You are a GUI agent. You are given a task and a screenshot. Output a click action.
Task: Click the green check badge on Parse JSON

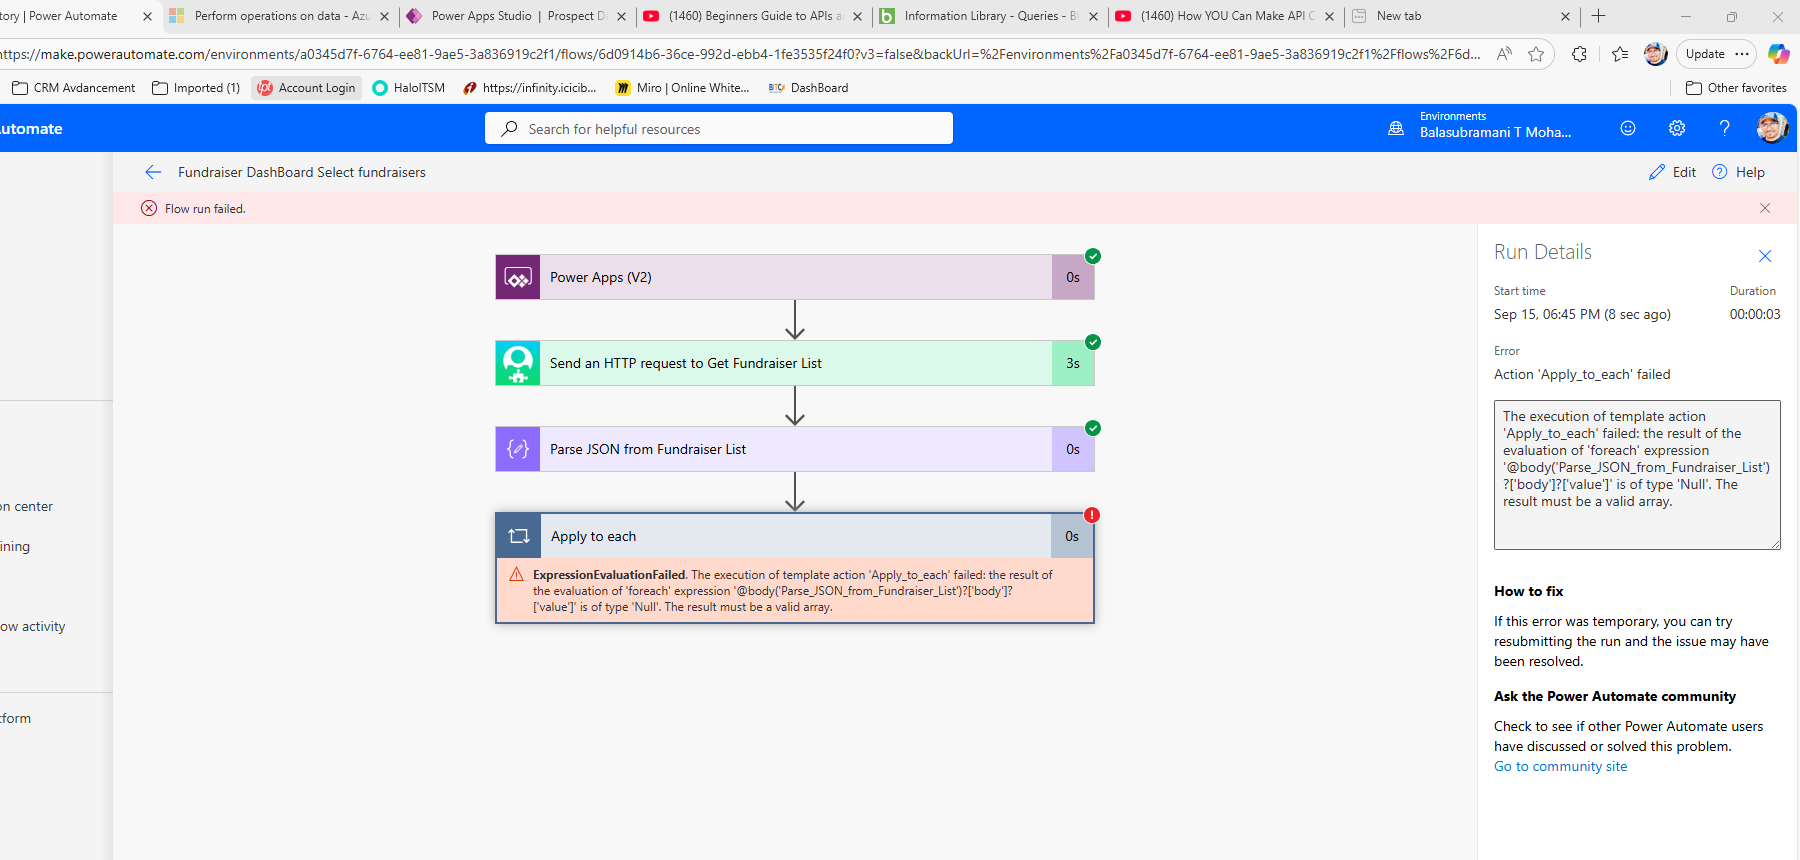tap(1093, 428)
